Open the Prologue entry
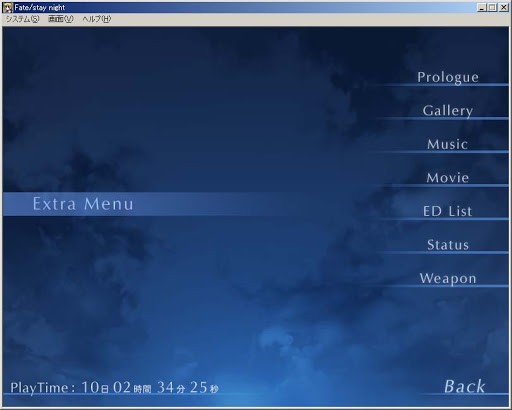 pyautogui.click(x=448, y=77)
